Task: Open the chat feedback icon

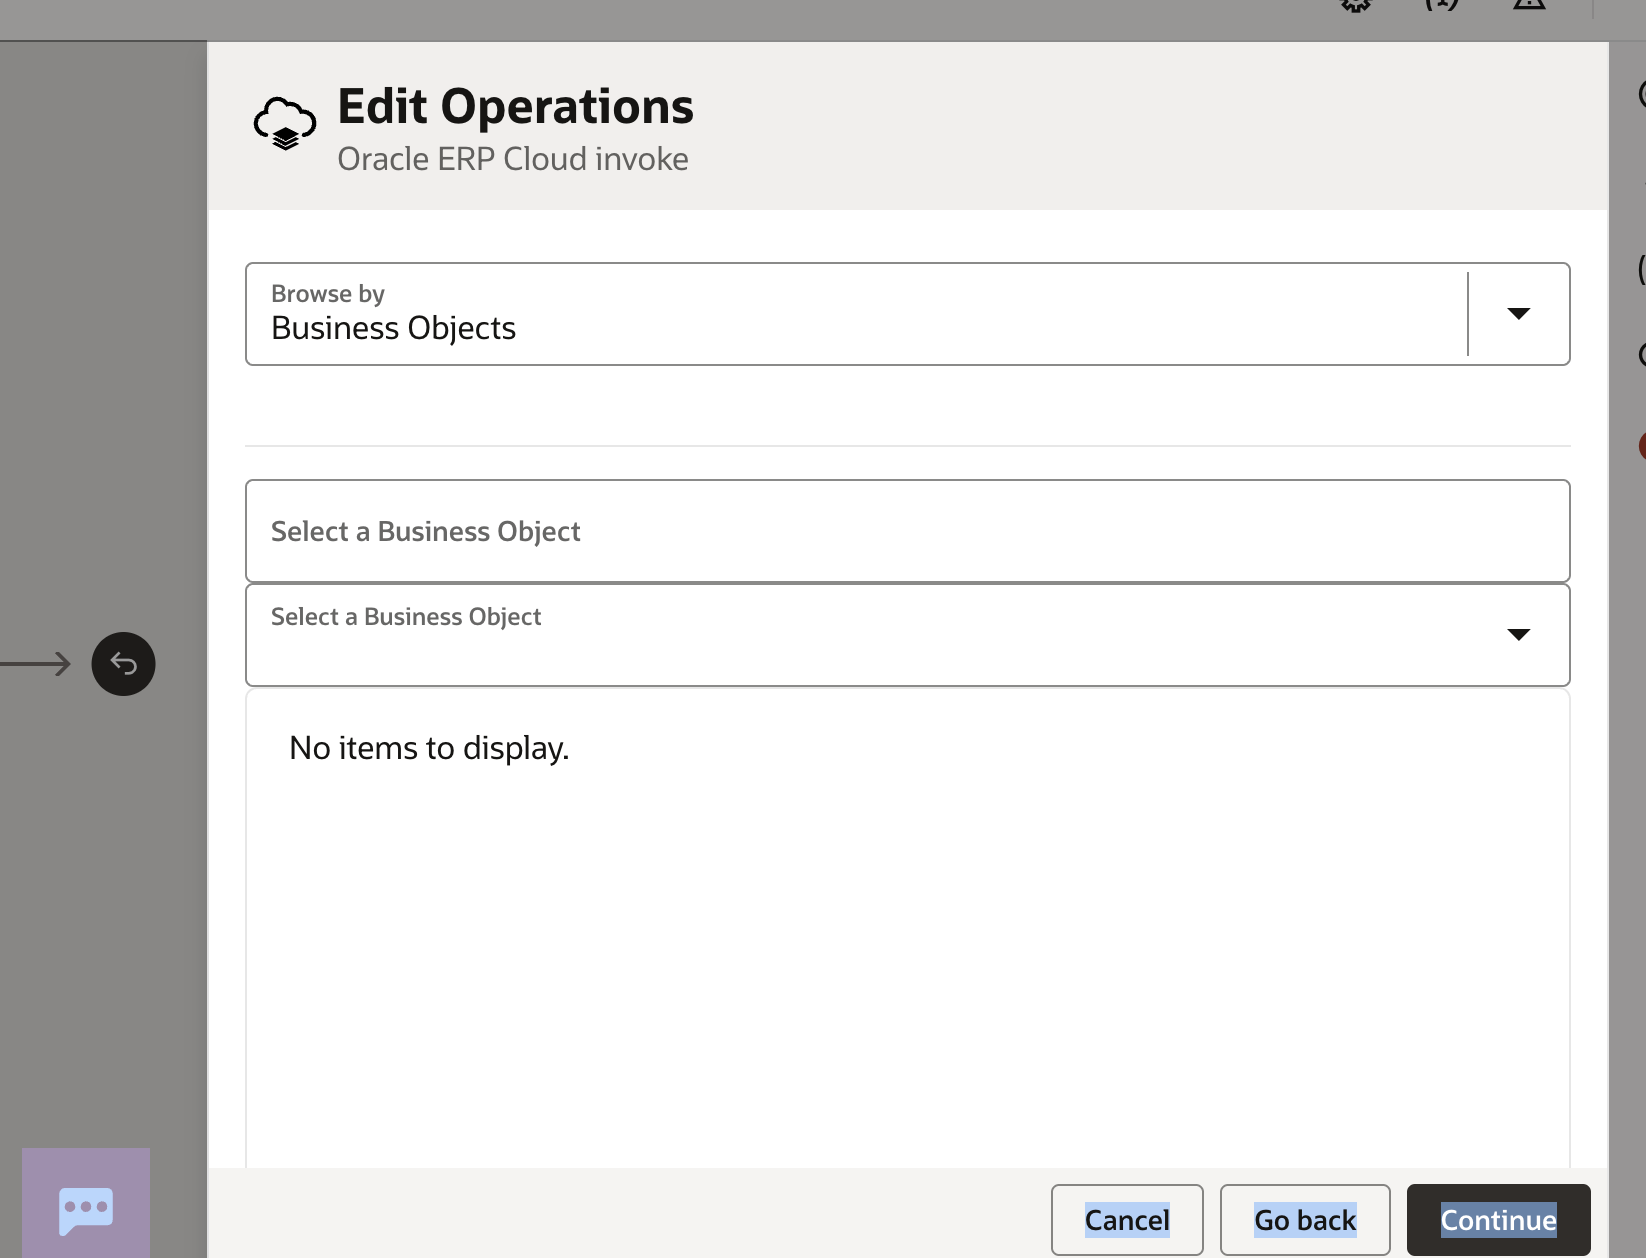Action: (86, 1210)
